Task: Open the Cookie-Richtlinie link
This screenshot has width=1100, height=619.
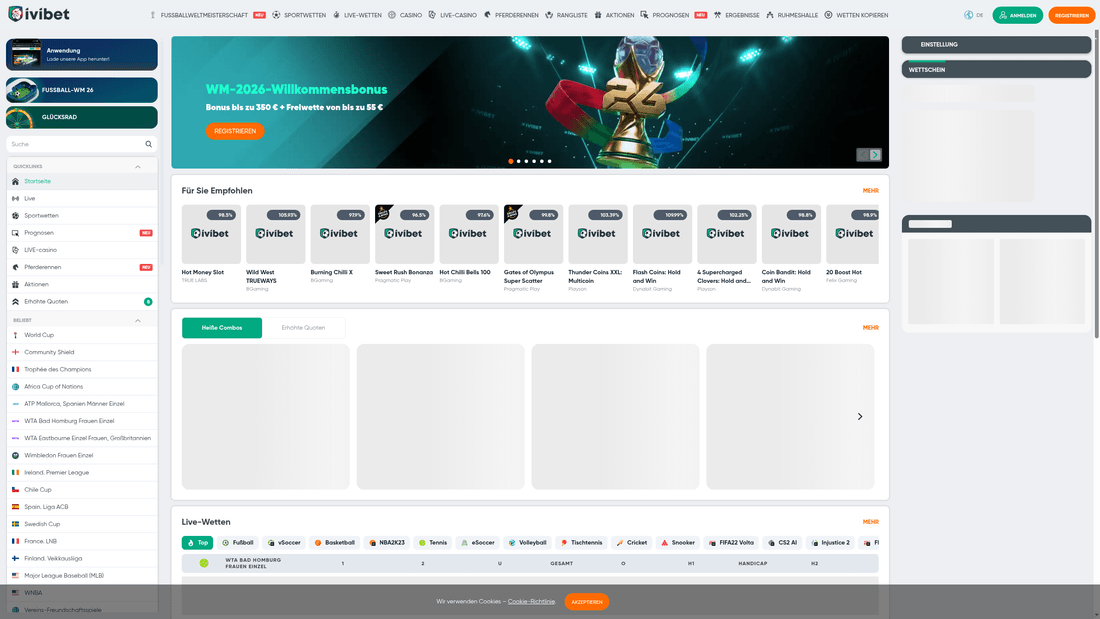Action: pyautogui.click(x=531, y=601)
